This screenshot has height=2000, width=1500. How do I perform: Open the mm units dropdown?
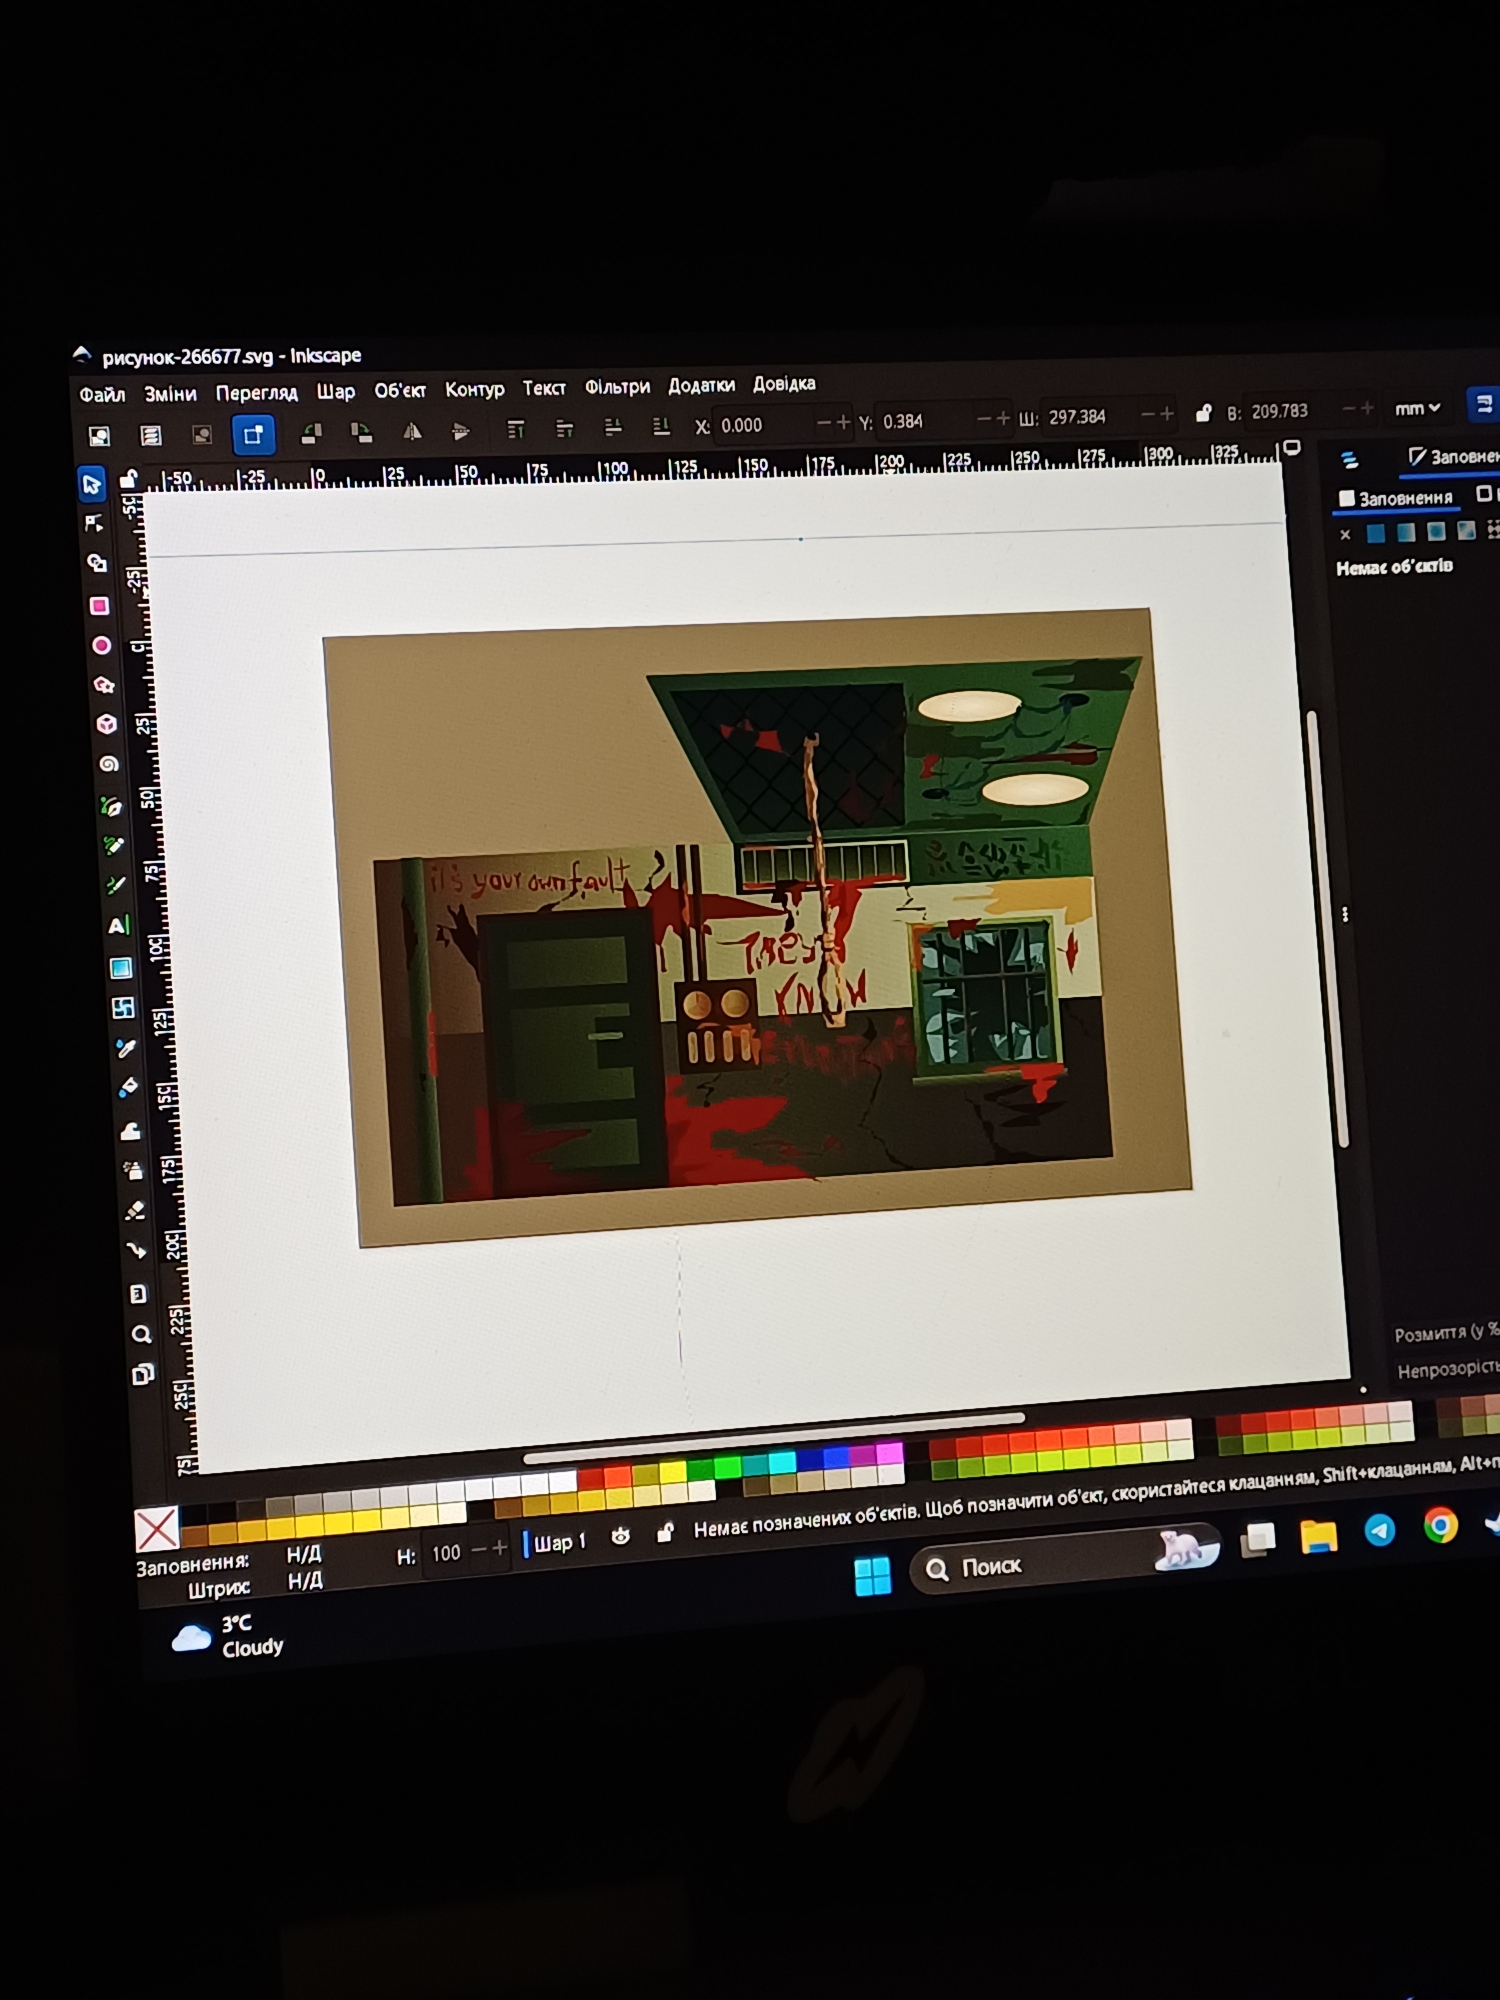tap(1417, 408)
